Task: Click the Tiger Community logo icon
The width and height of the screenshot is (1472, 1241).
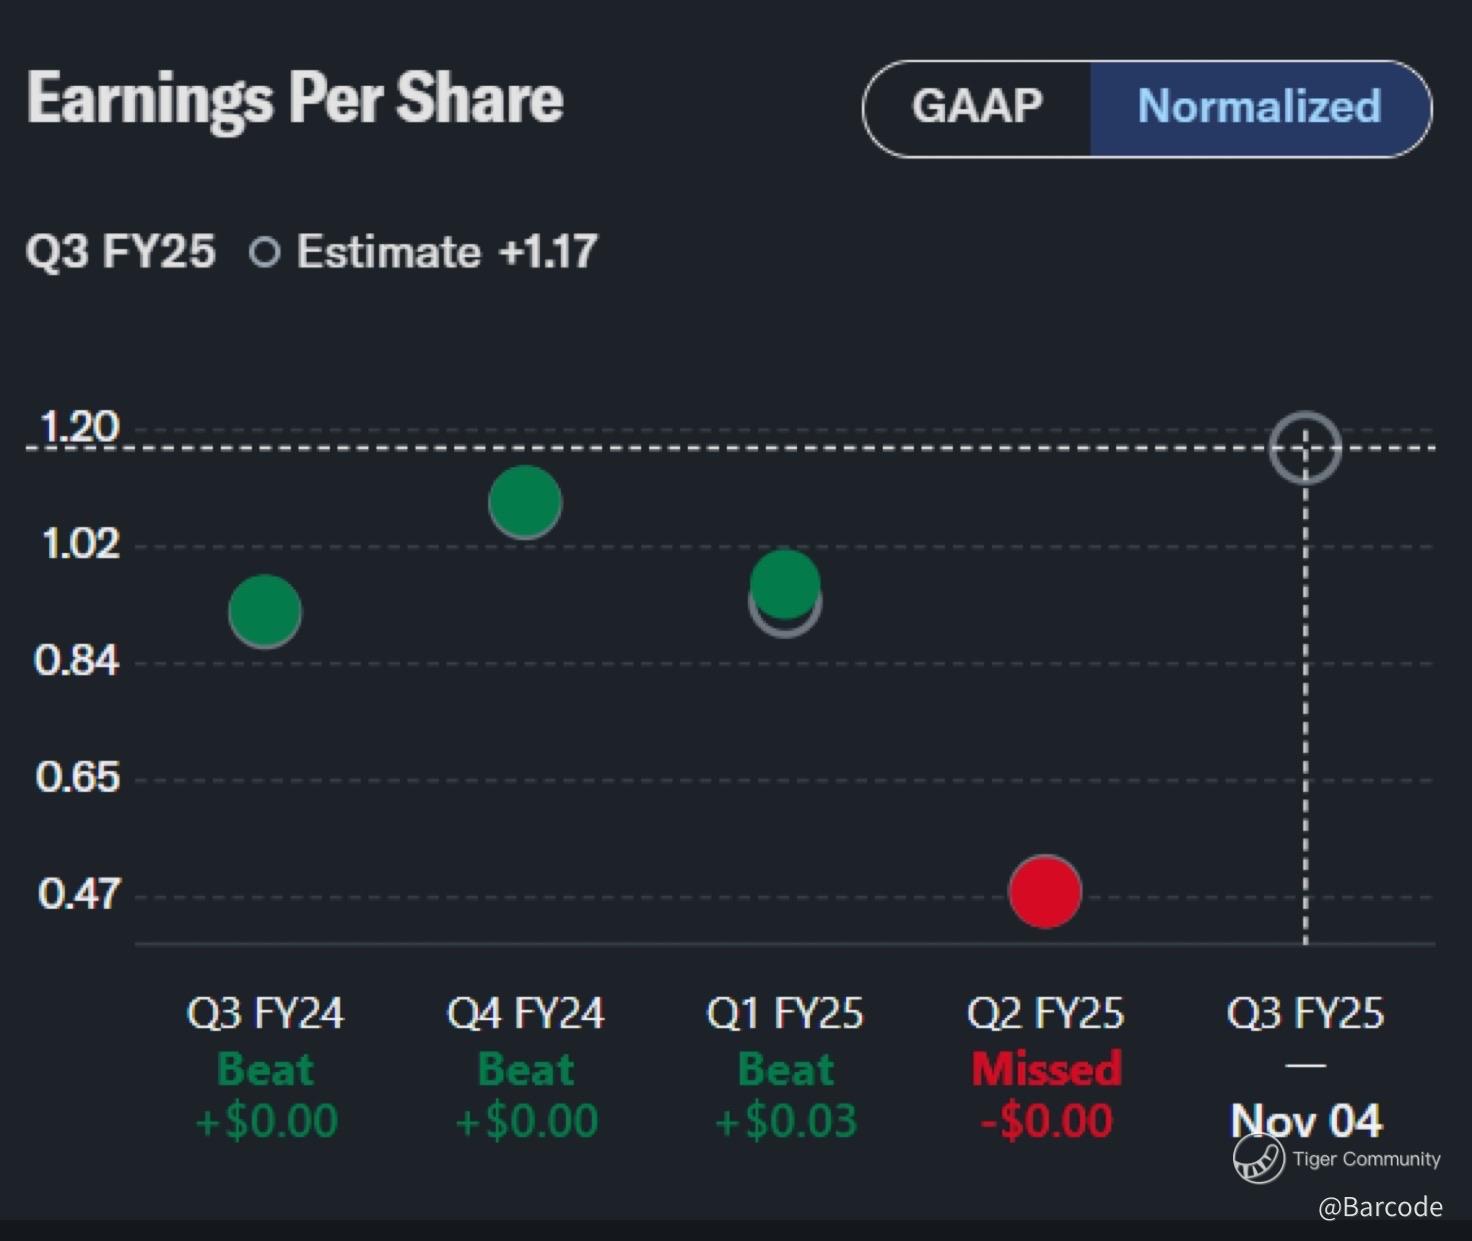Action: (x=1258, y=1159)
